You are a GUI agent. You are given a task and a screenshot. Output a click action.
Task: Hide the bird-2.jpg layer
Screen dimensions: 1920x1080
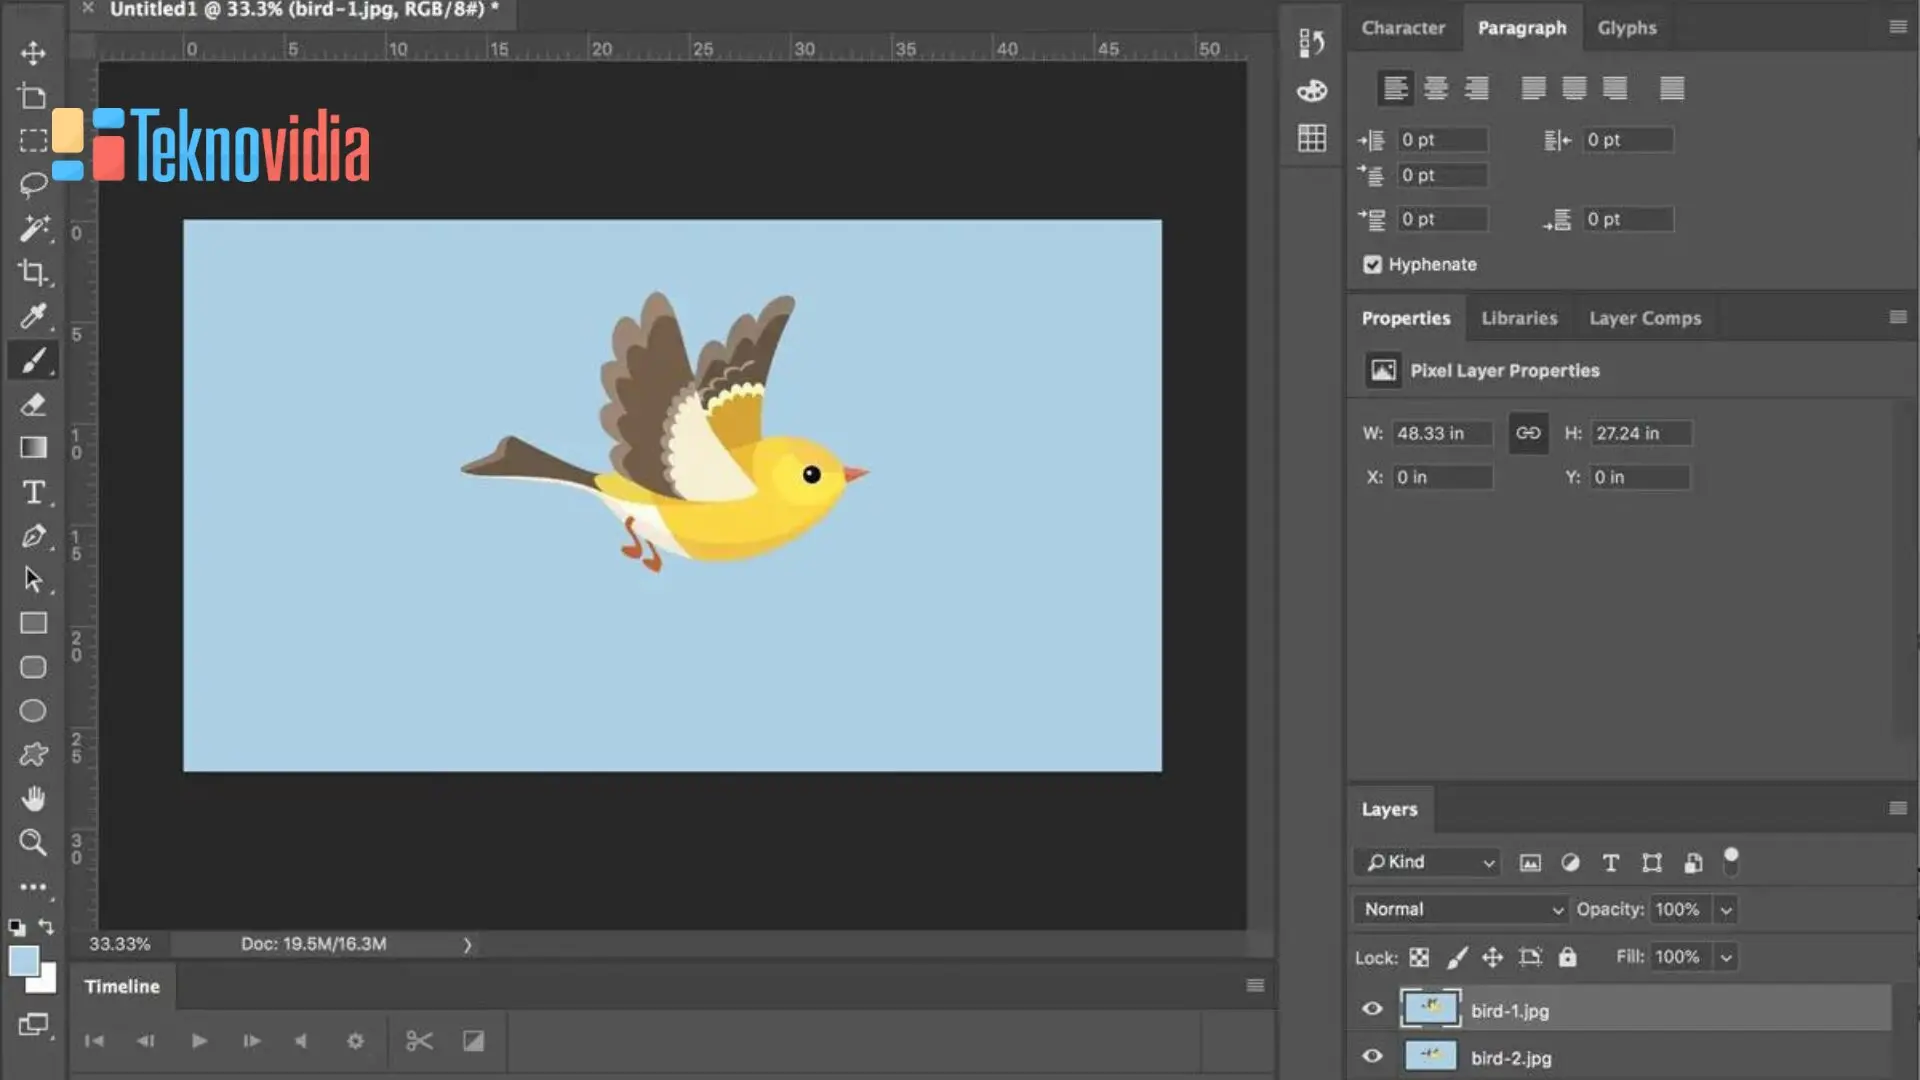(x=1372, y=1056)
